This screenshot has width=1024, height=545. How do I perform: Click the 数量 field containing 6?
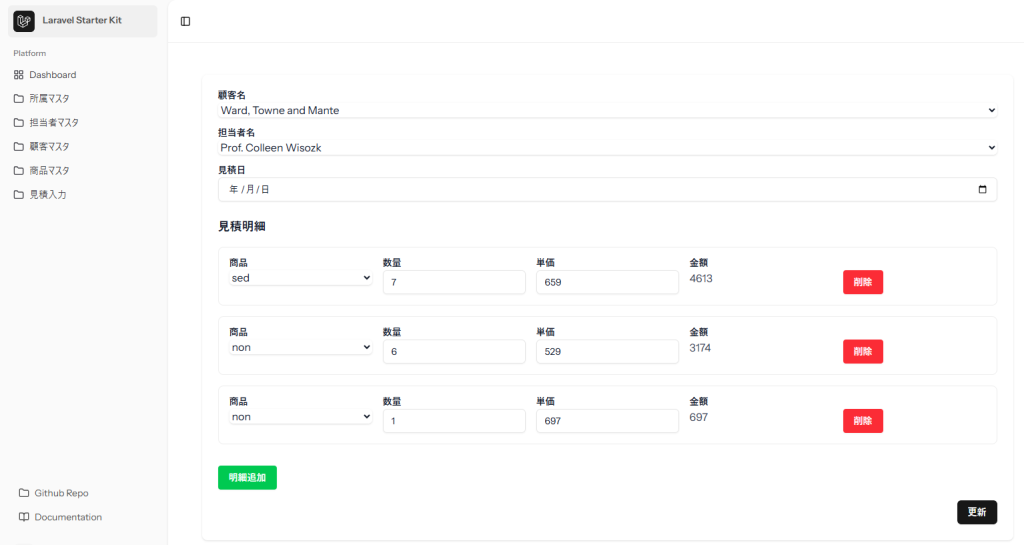pos(453,352)
